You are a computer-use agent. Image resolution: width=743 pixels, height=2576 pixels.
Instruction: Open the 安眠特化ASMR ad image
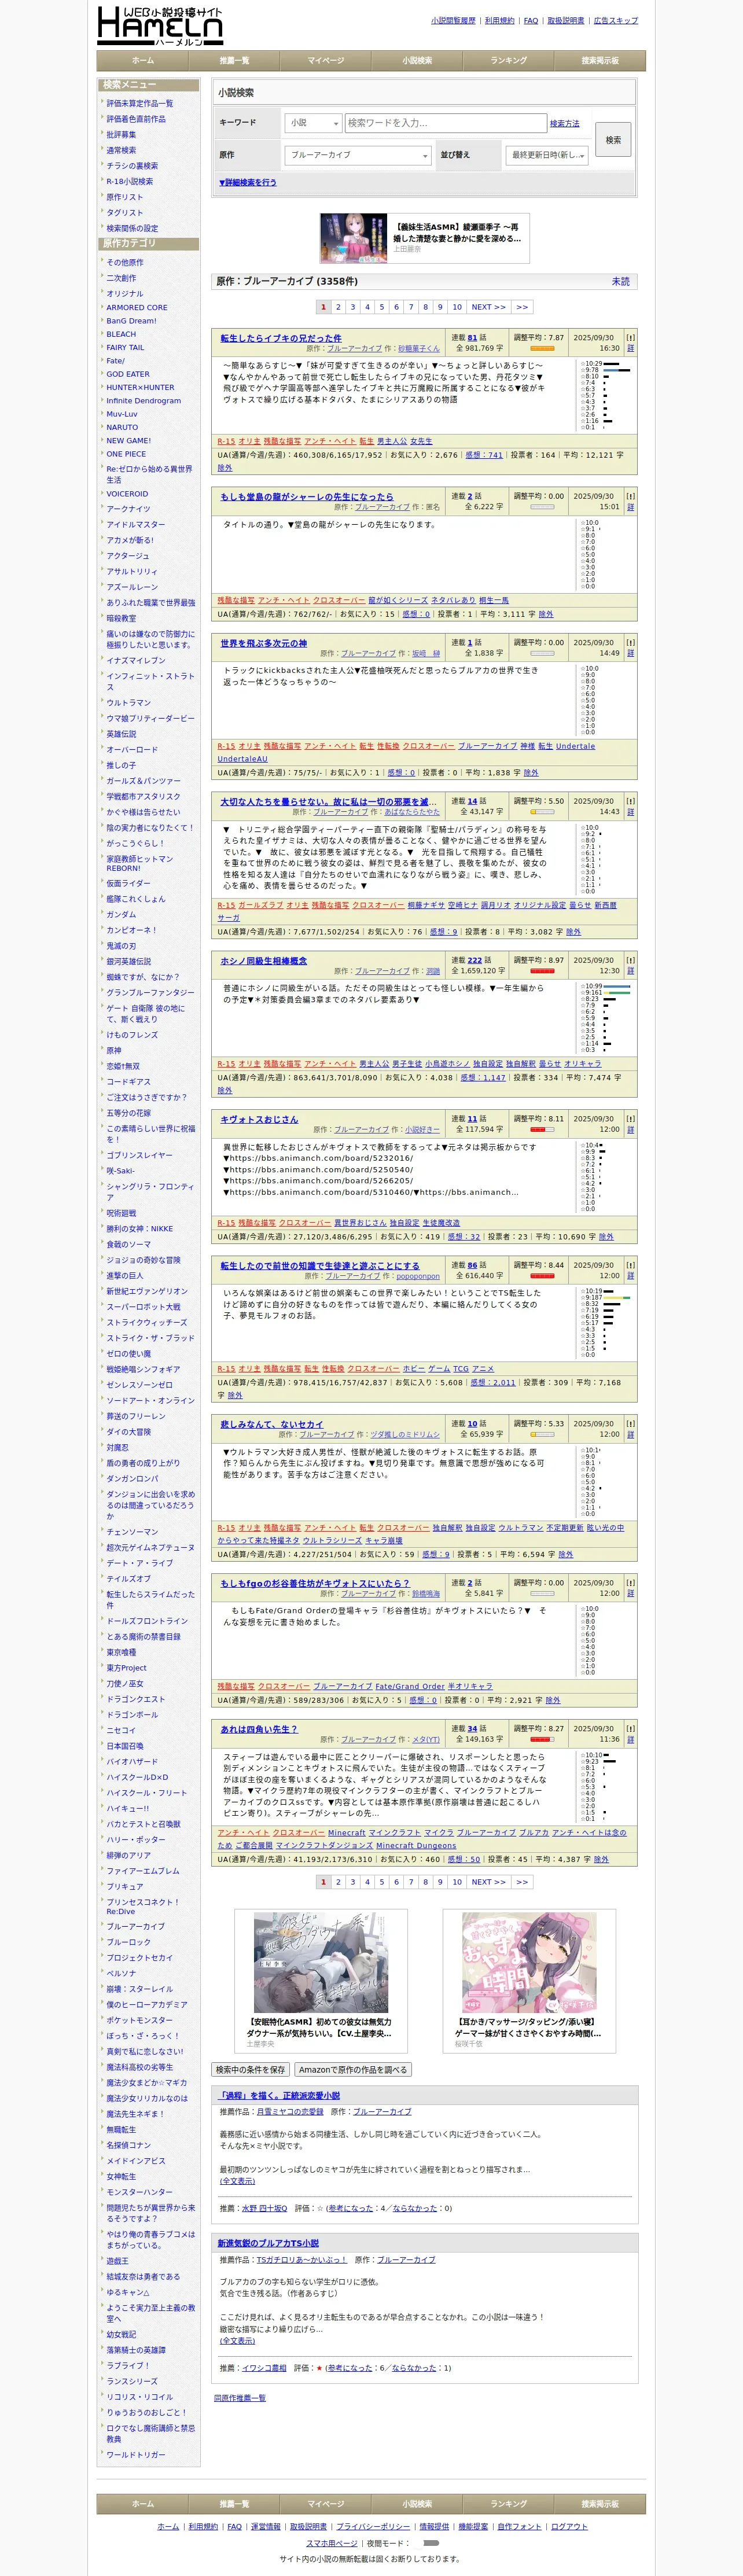click(x=320, y=1963)
